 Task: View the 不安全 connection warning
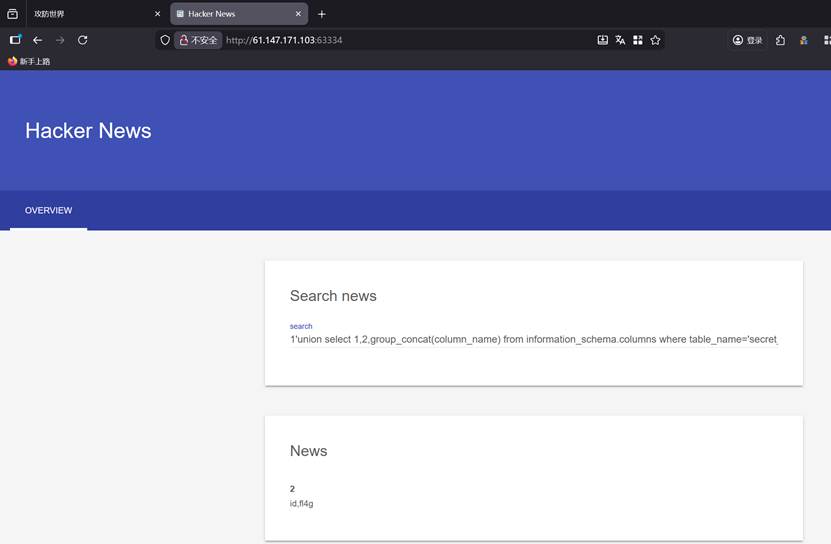198,40
